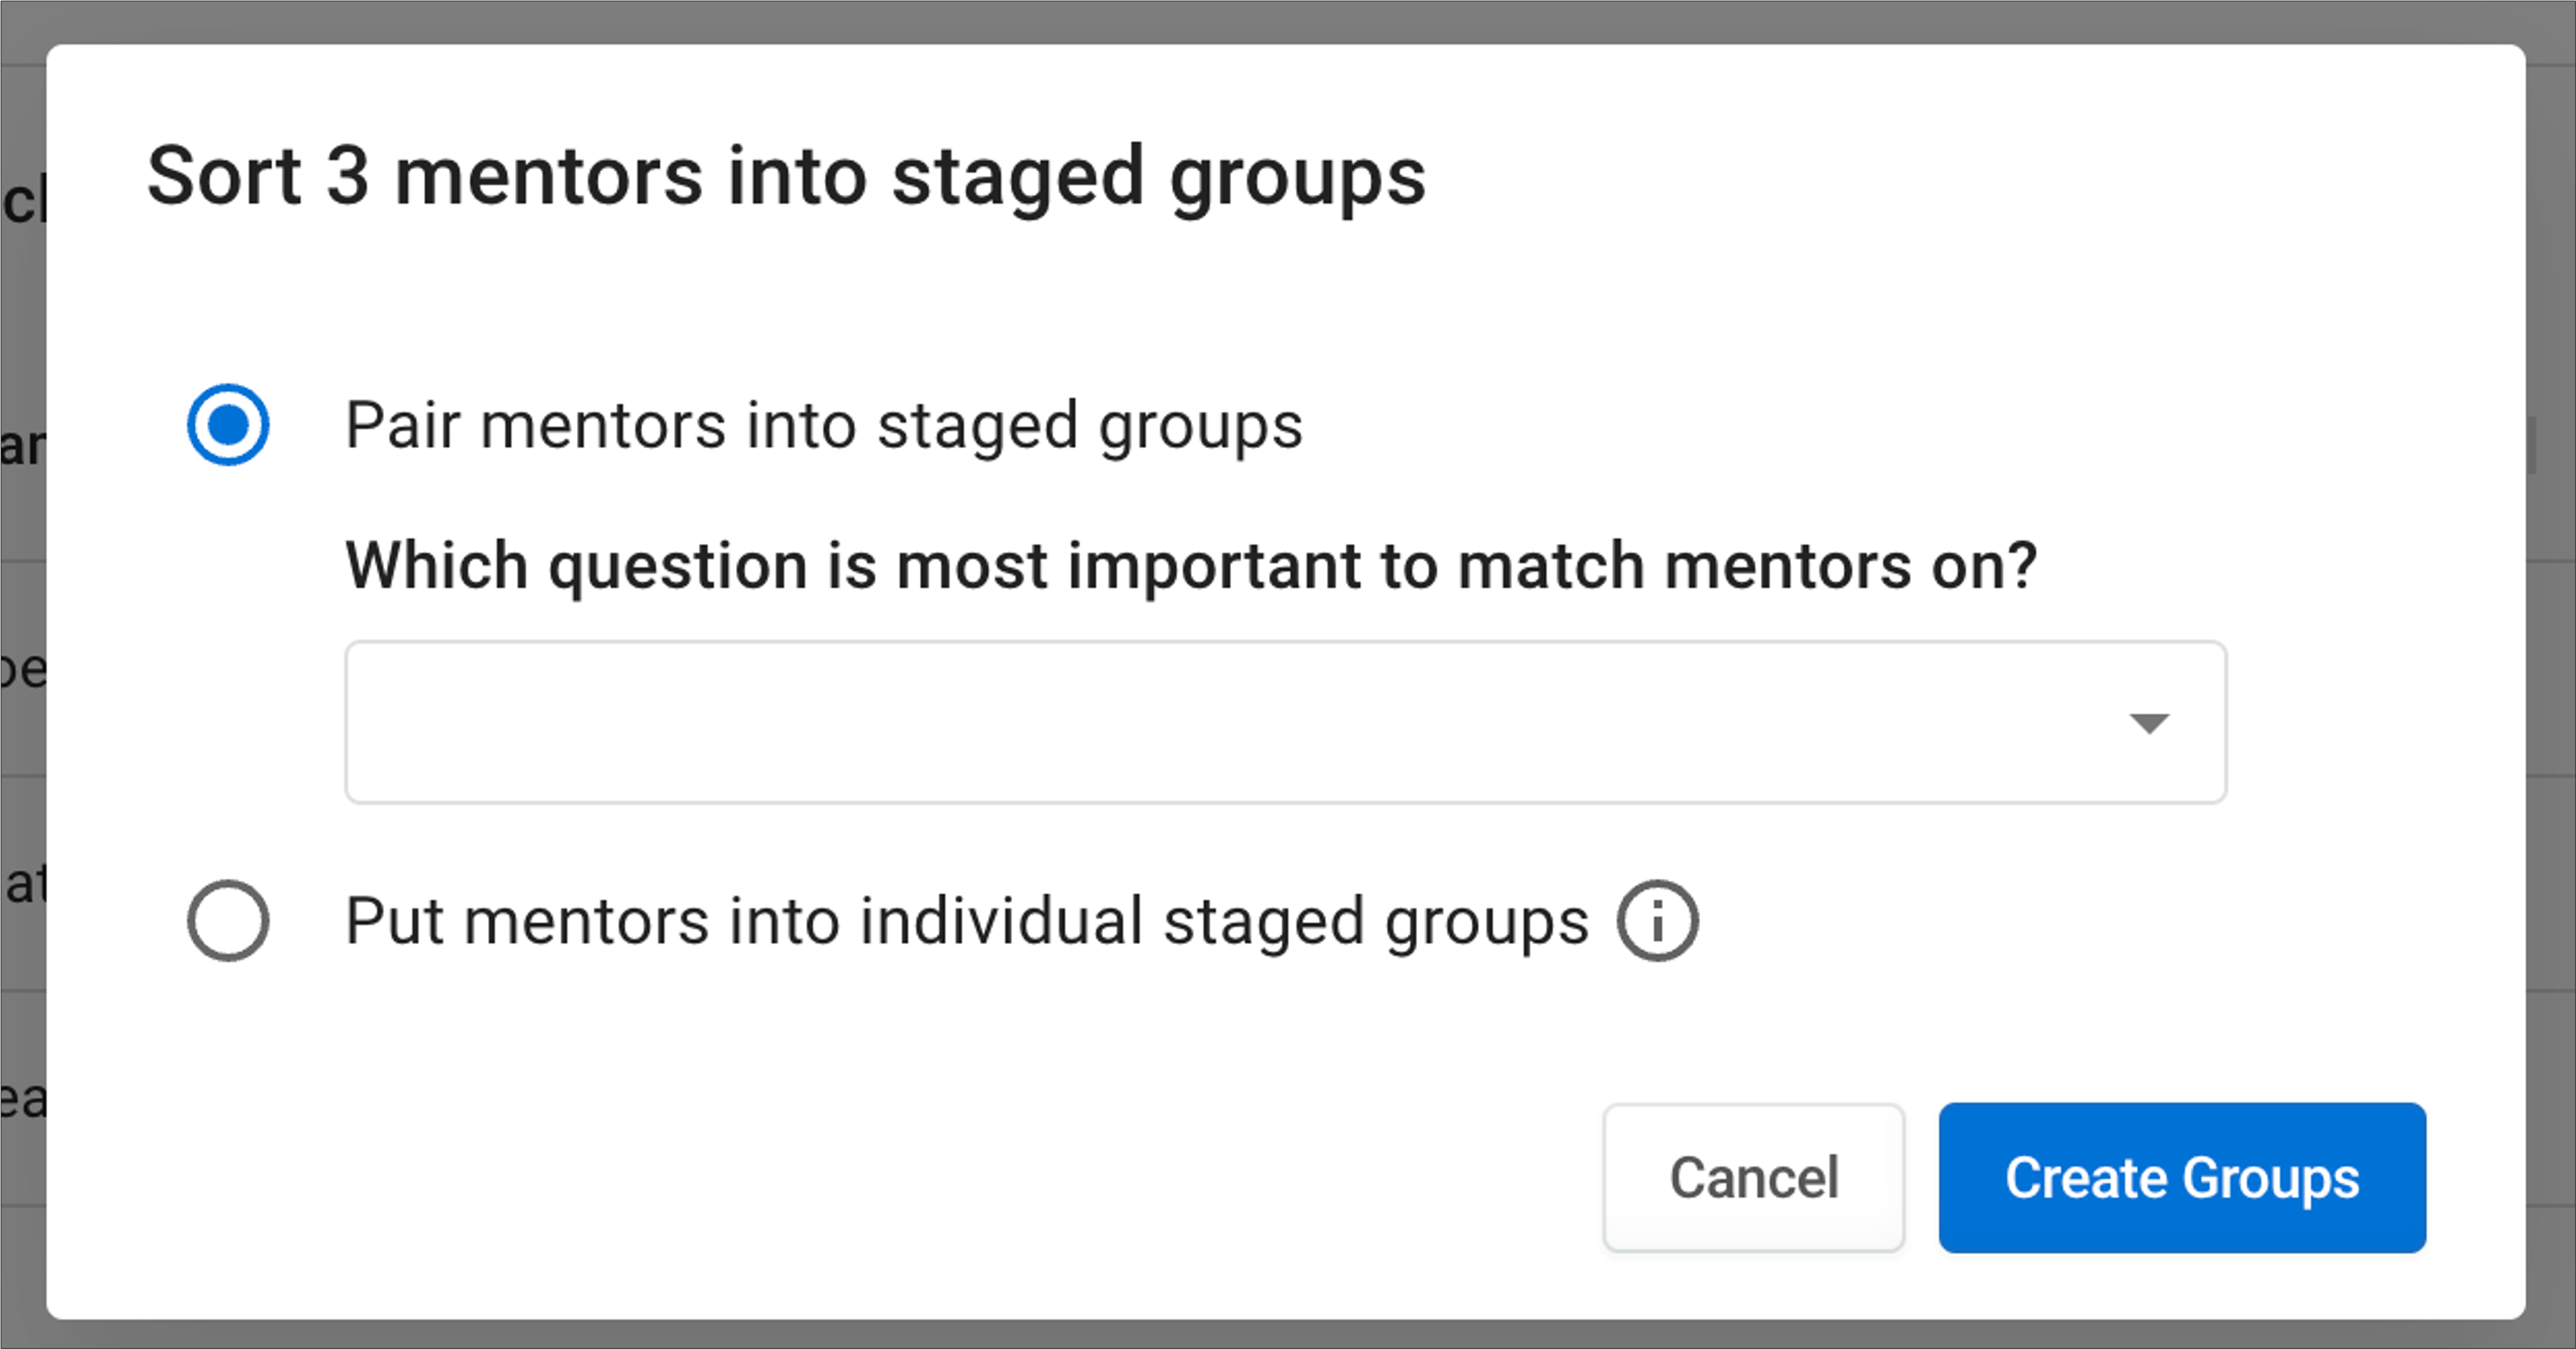Select the 'Pair mentors into staged groups' radio button

pyautogui.click(x=228, y=425)
